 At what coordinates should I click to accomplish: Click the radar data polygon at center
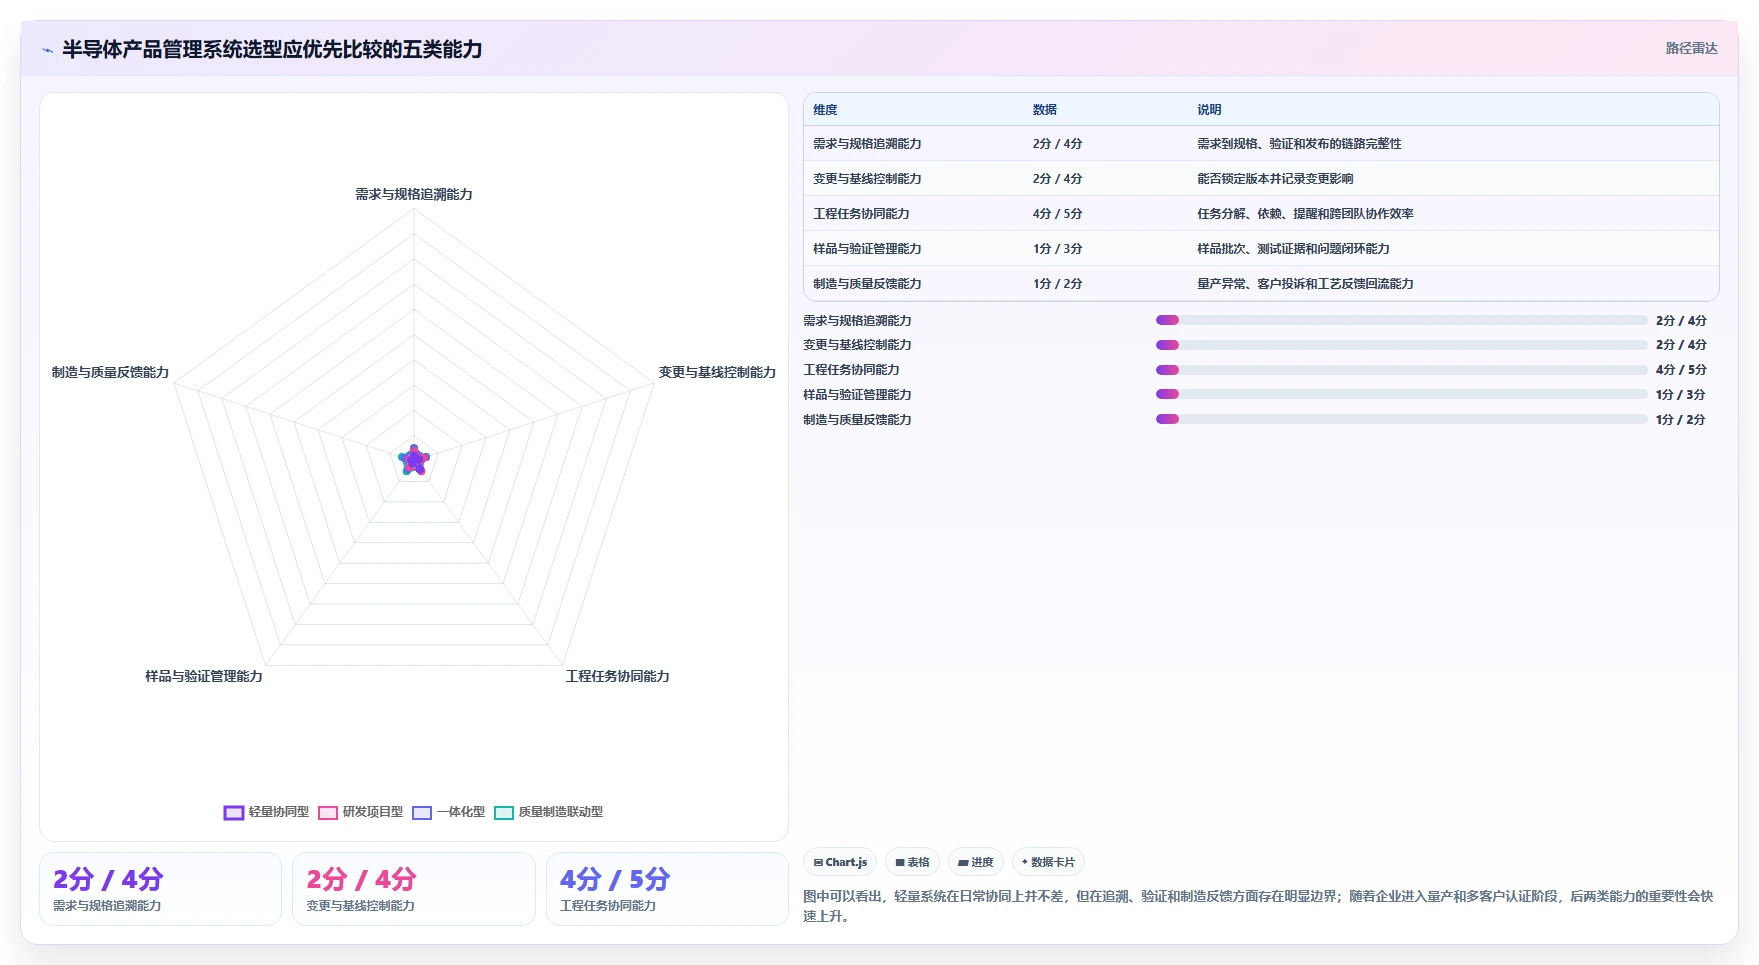(414, 460)
